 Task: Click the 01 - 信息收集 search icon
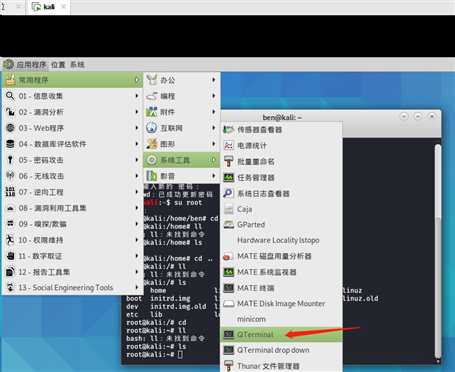point(10,96)
